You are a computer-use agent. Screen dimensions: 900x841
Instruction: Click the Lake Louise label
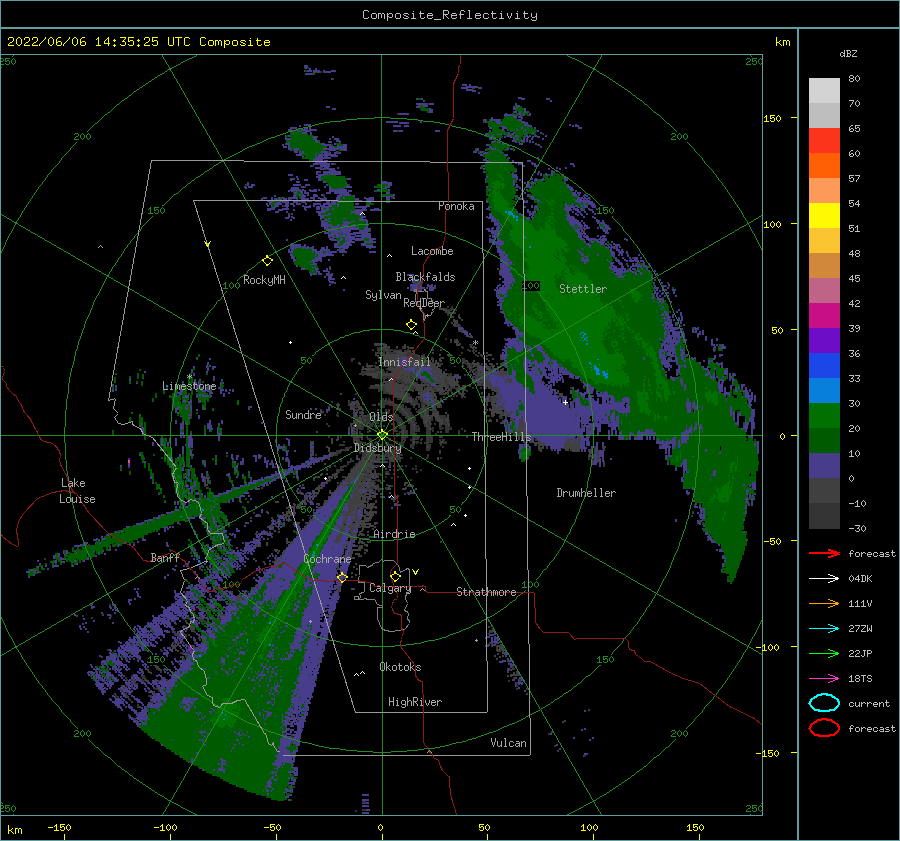[x=77, y=491]
